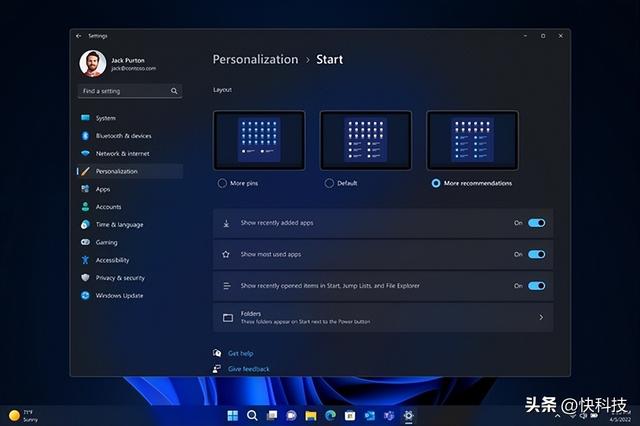
Task: Select the Default layout radio button
Action: pos(329,183)
